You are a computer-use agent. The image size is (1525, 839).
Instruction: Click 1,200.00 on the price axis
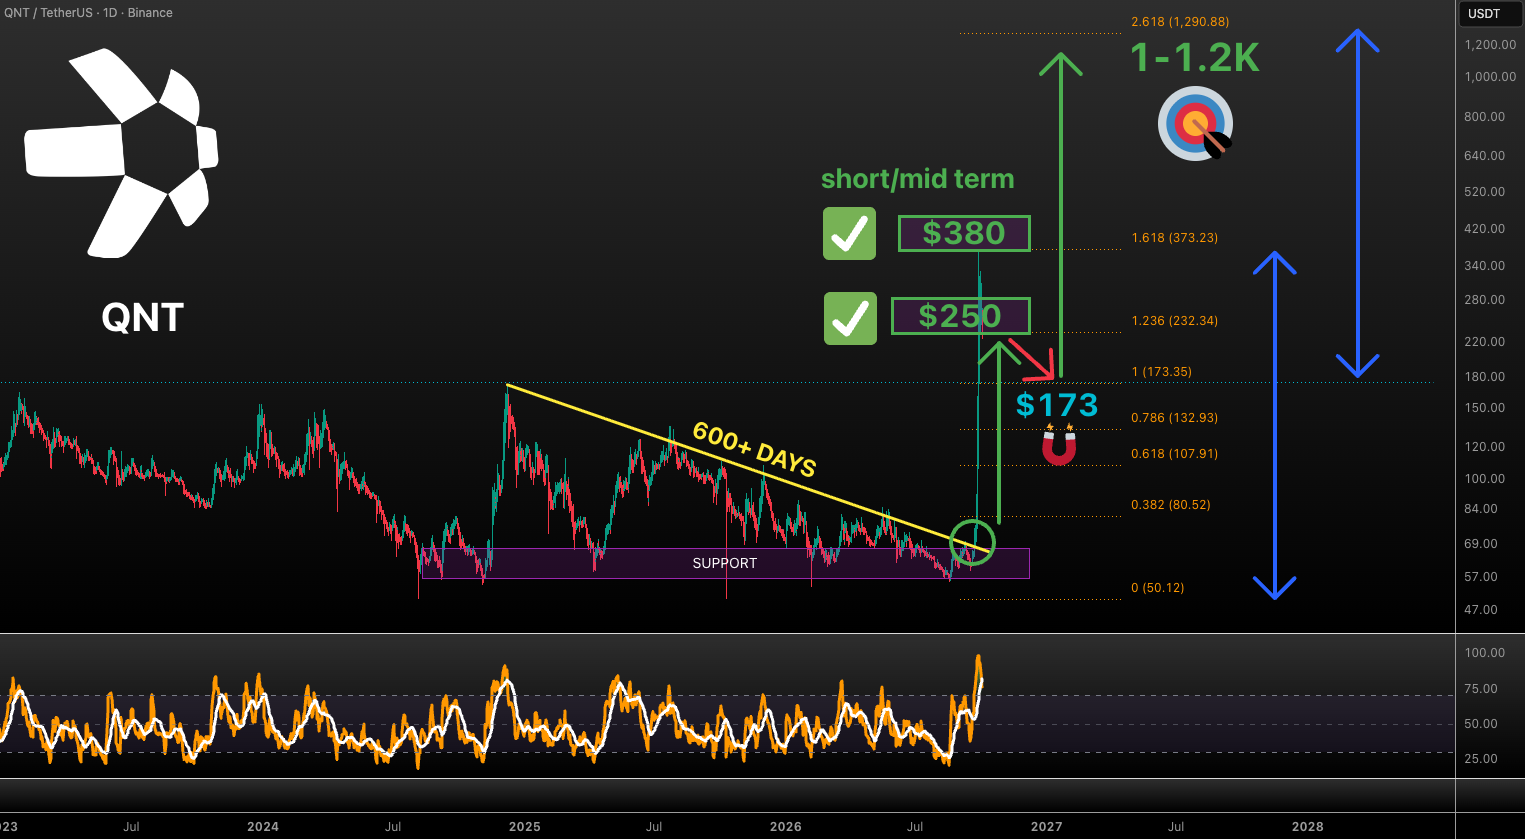(1490, 45)
